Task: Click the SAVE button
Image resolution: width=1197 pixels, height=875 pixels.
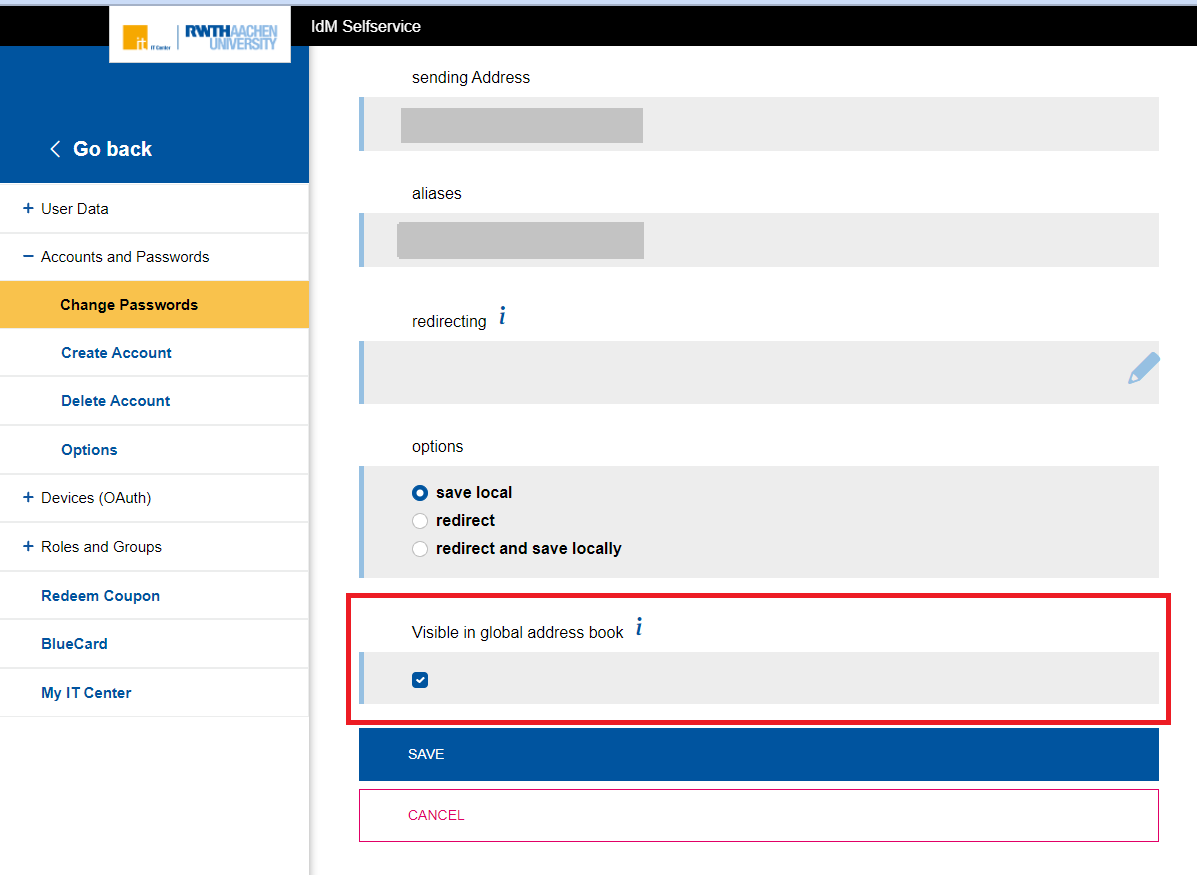Action: [x=426, y=754]
